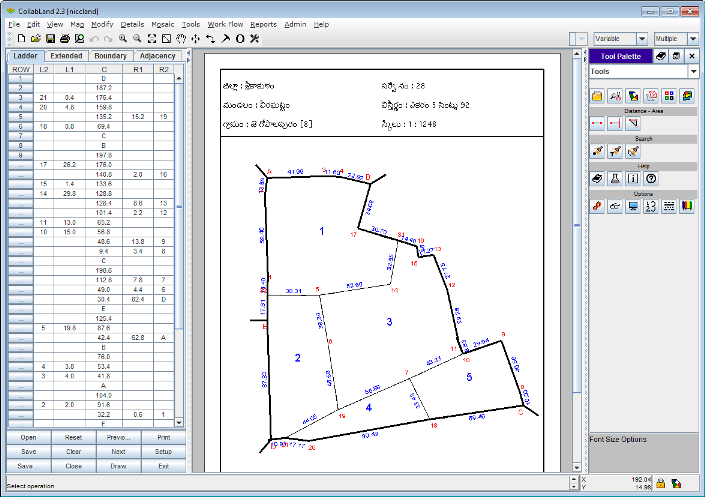Click the rainbow color bars options icon

[x=687, y=206]
